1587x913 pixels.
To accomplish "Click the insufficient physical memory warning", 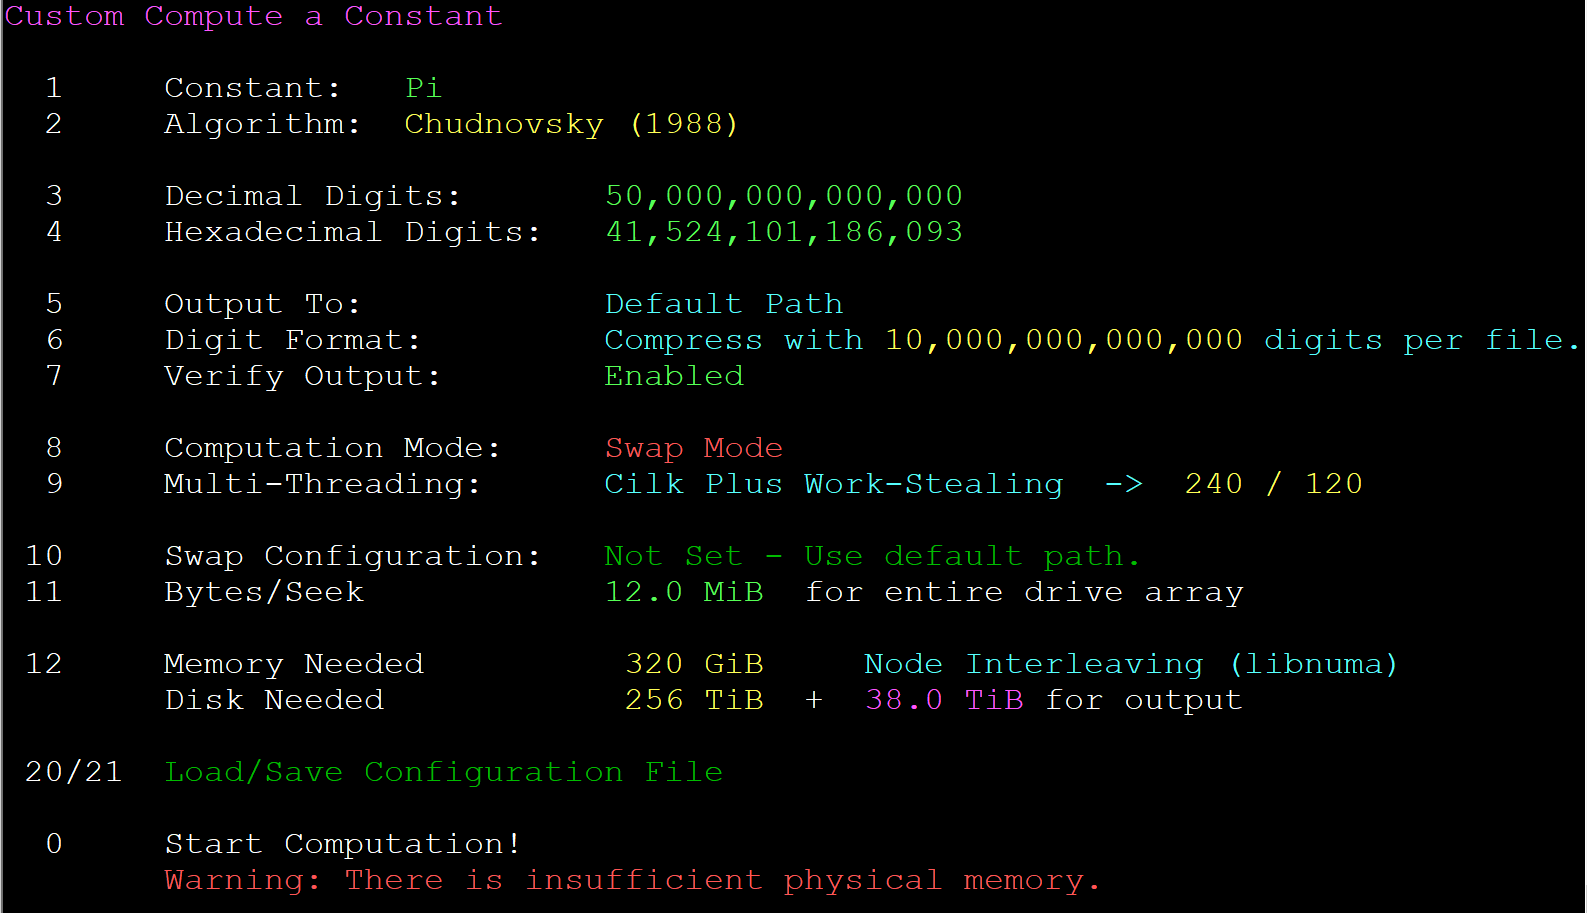I will [x=632, y=880].
